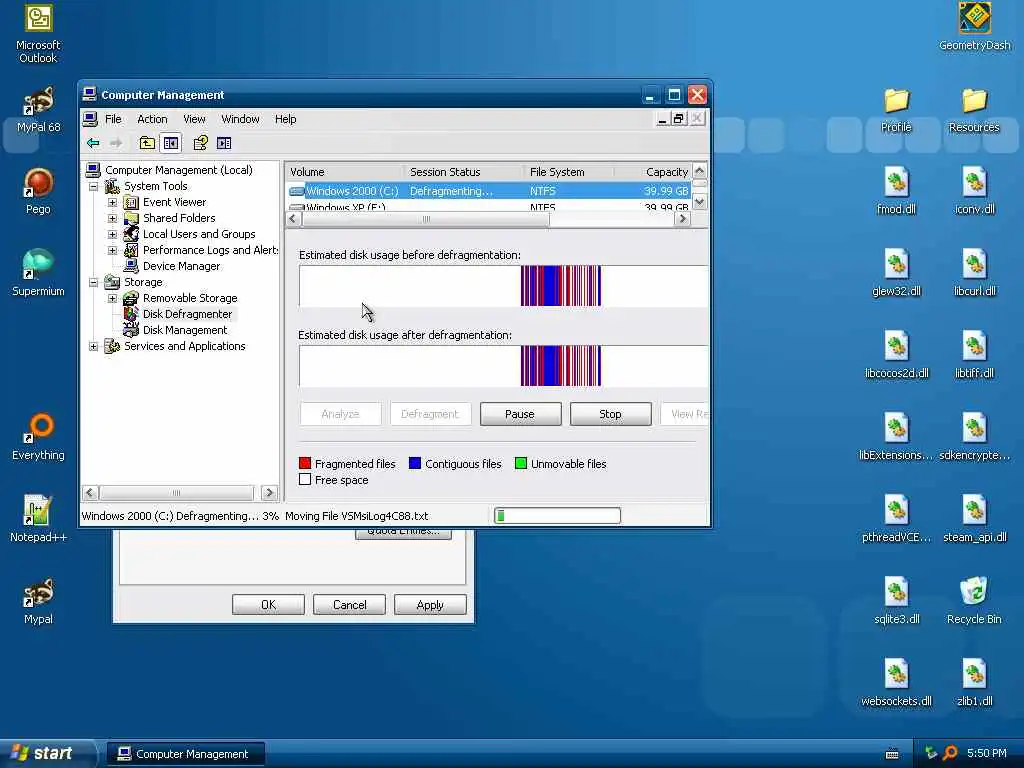Expand Local Users and Groups node
Screen dimensions: 1024x768
112,234
